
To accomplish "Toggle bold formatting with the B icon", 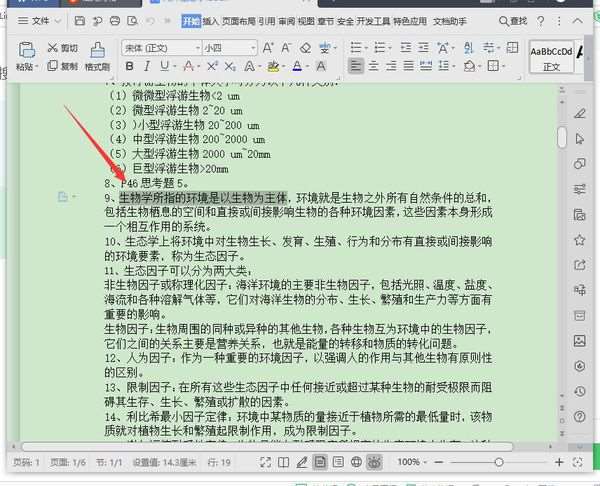I will (130, 66).
